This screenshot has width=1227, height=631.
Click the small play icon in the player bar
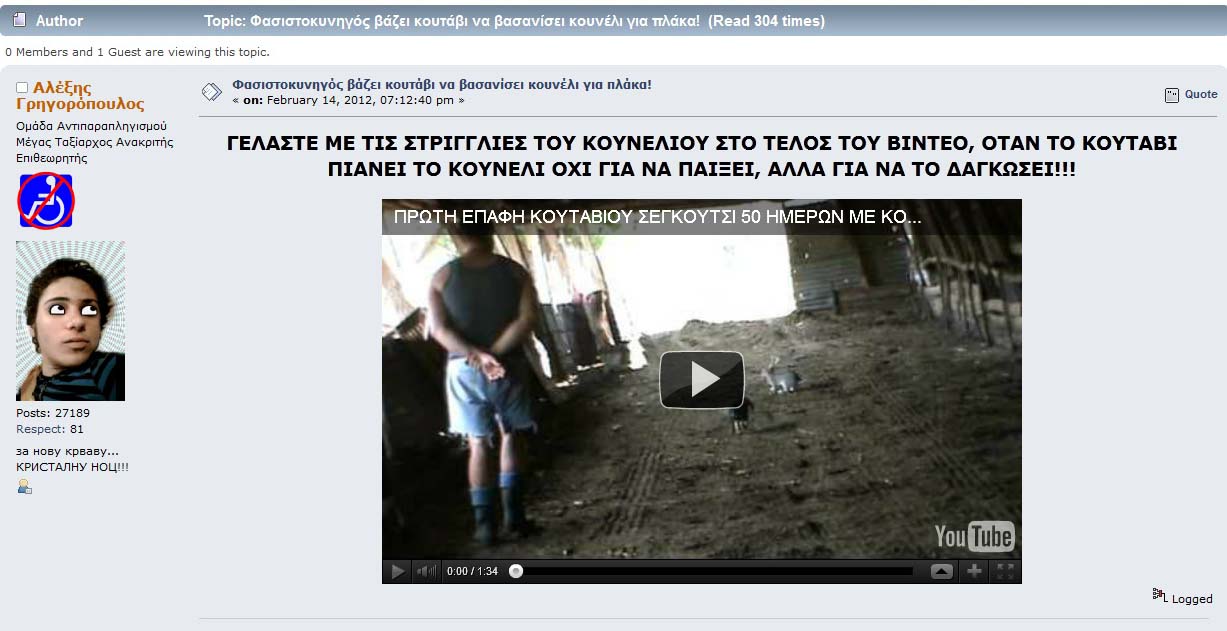(398, 571)
